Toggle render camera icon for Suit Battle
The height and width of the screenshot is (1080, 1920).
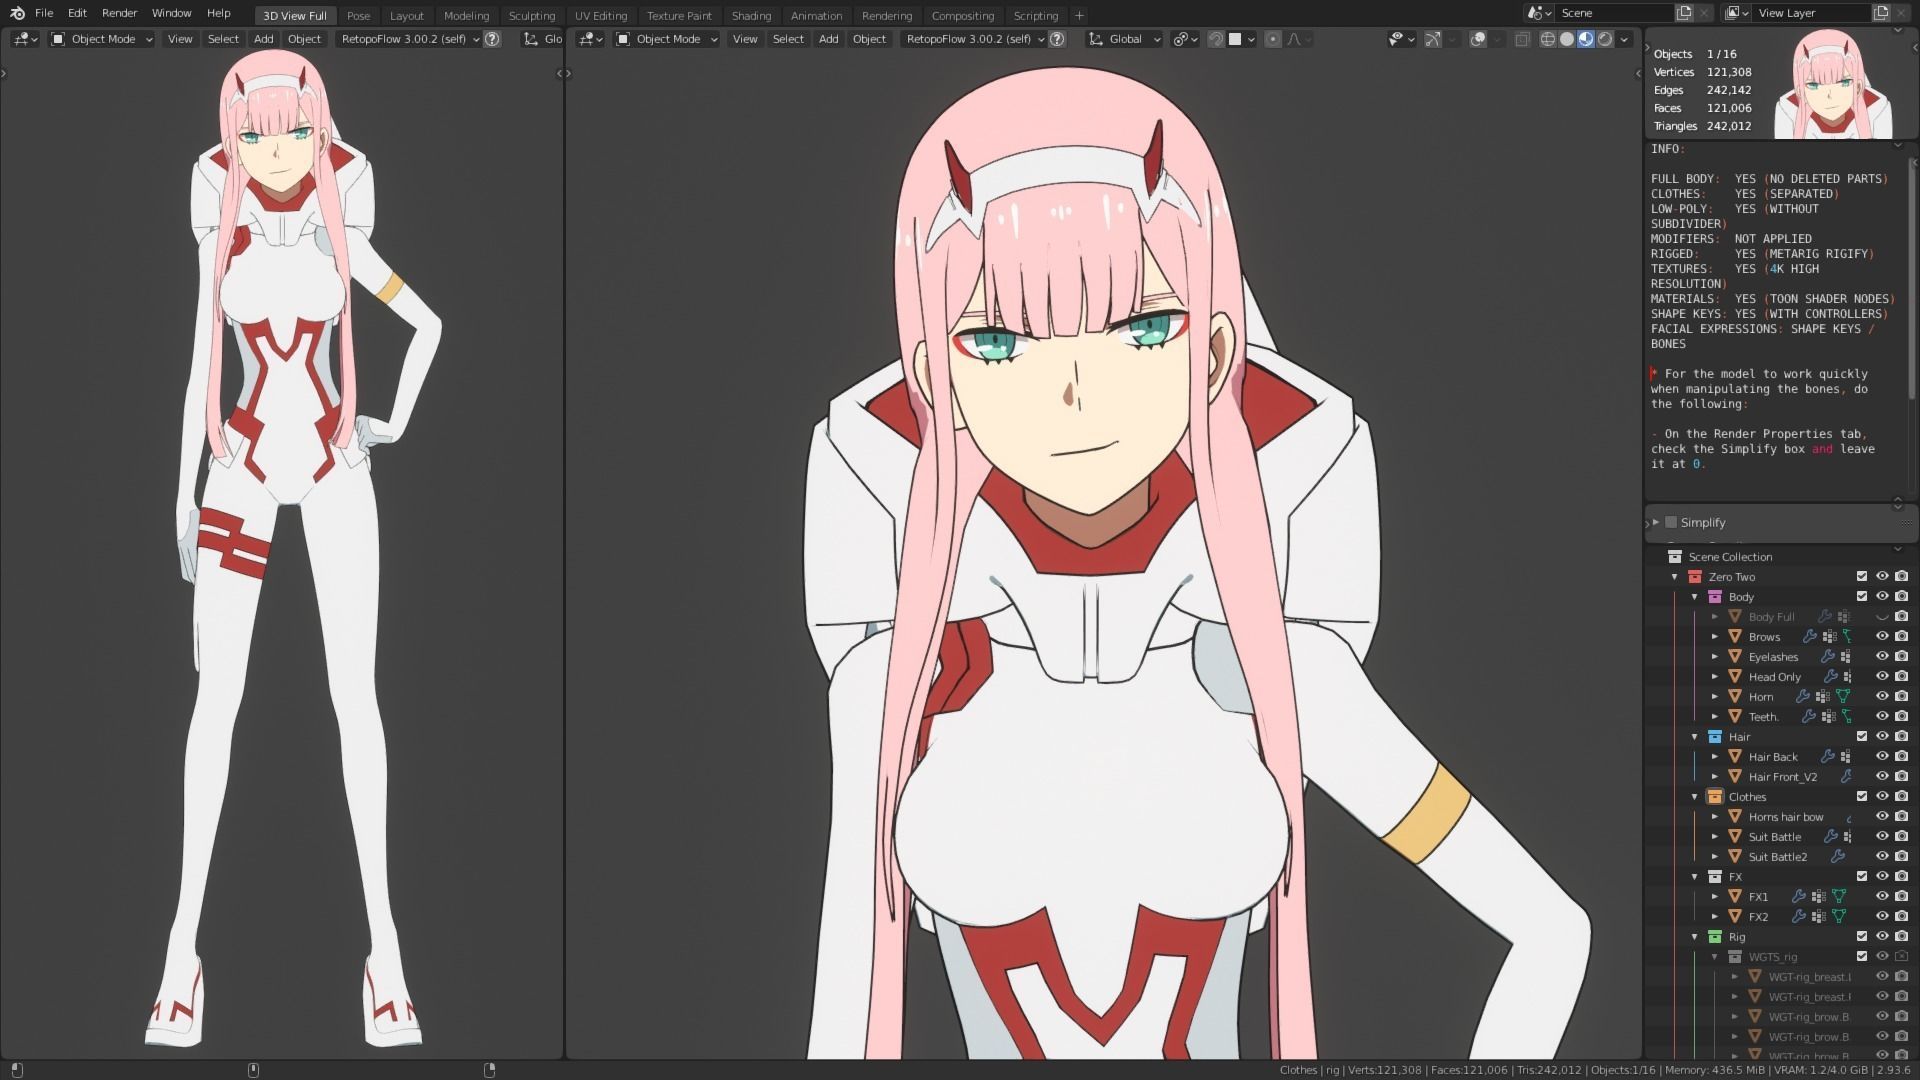pos(1901,836)
